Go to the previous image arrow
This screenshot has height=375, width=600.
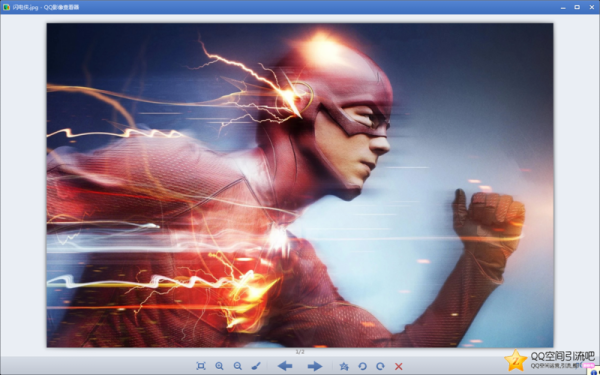tap(285, 366)
